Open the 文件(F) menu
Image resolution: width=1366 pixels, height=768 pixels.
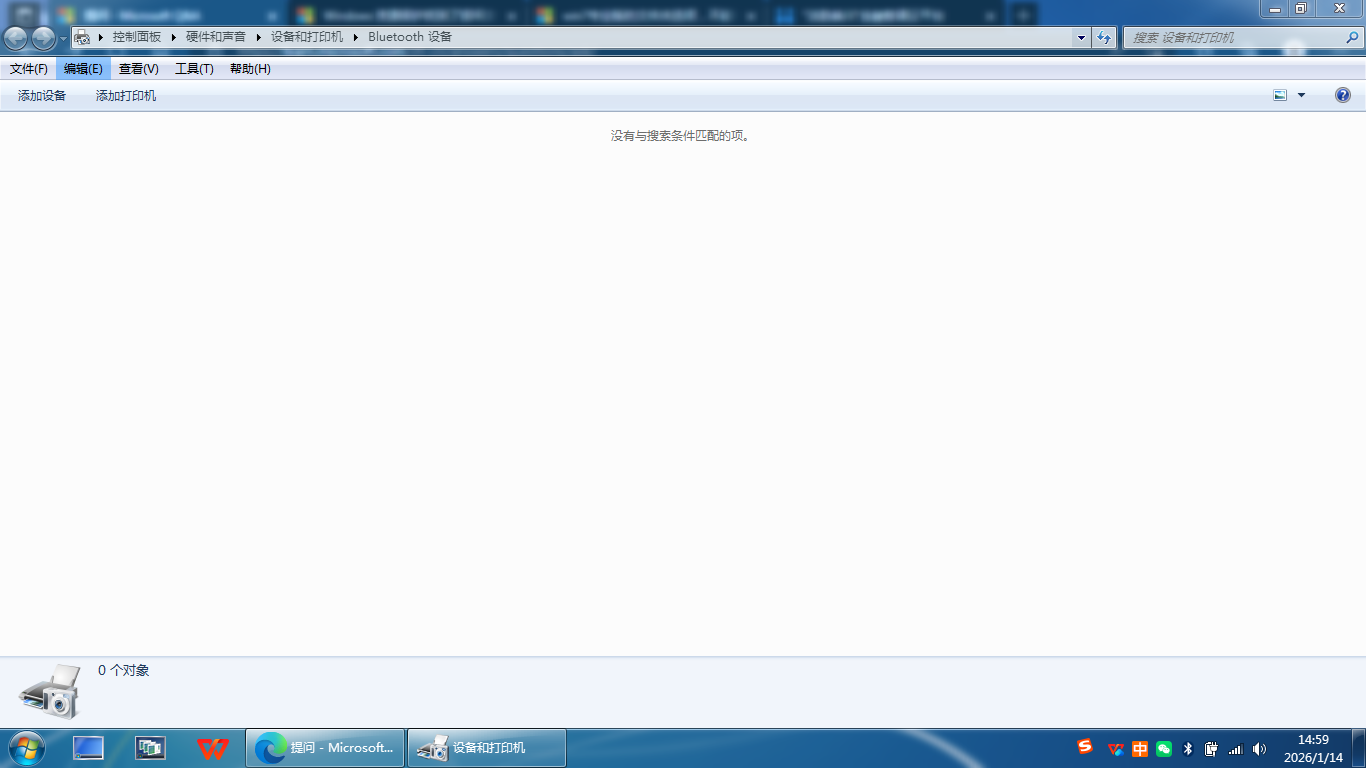coord(29,69)
